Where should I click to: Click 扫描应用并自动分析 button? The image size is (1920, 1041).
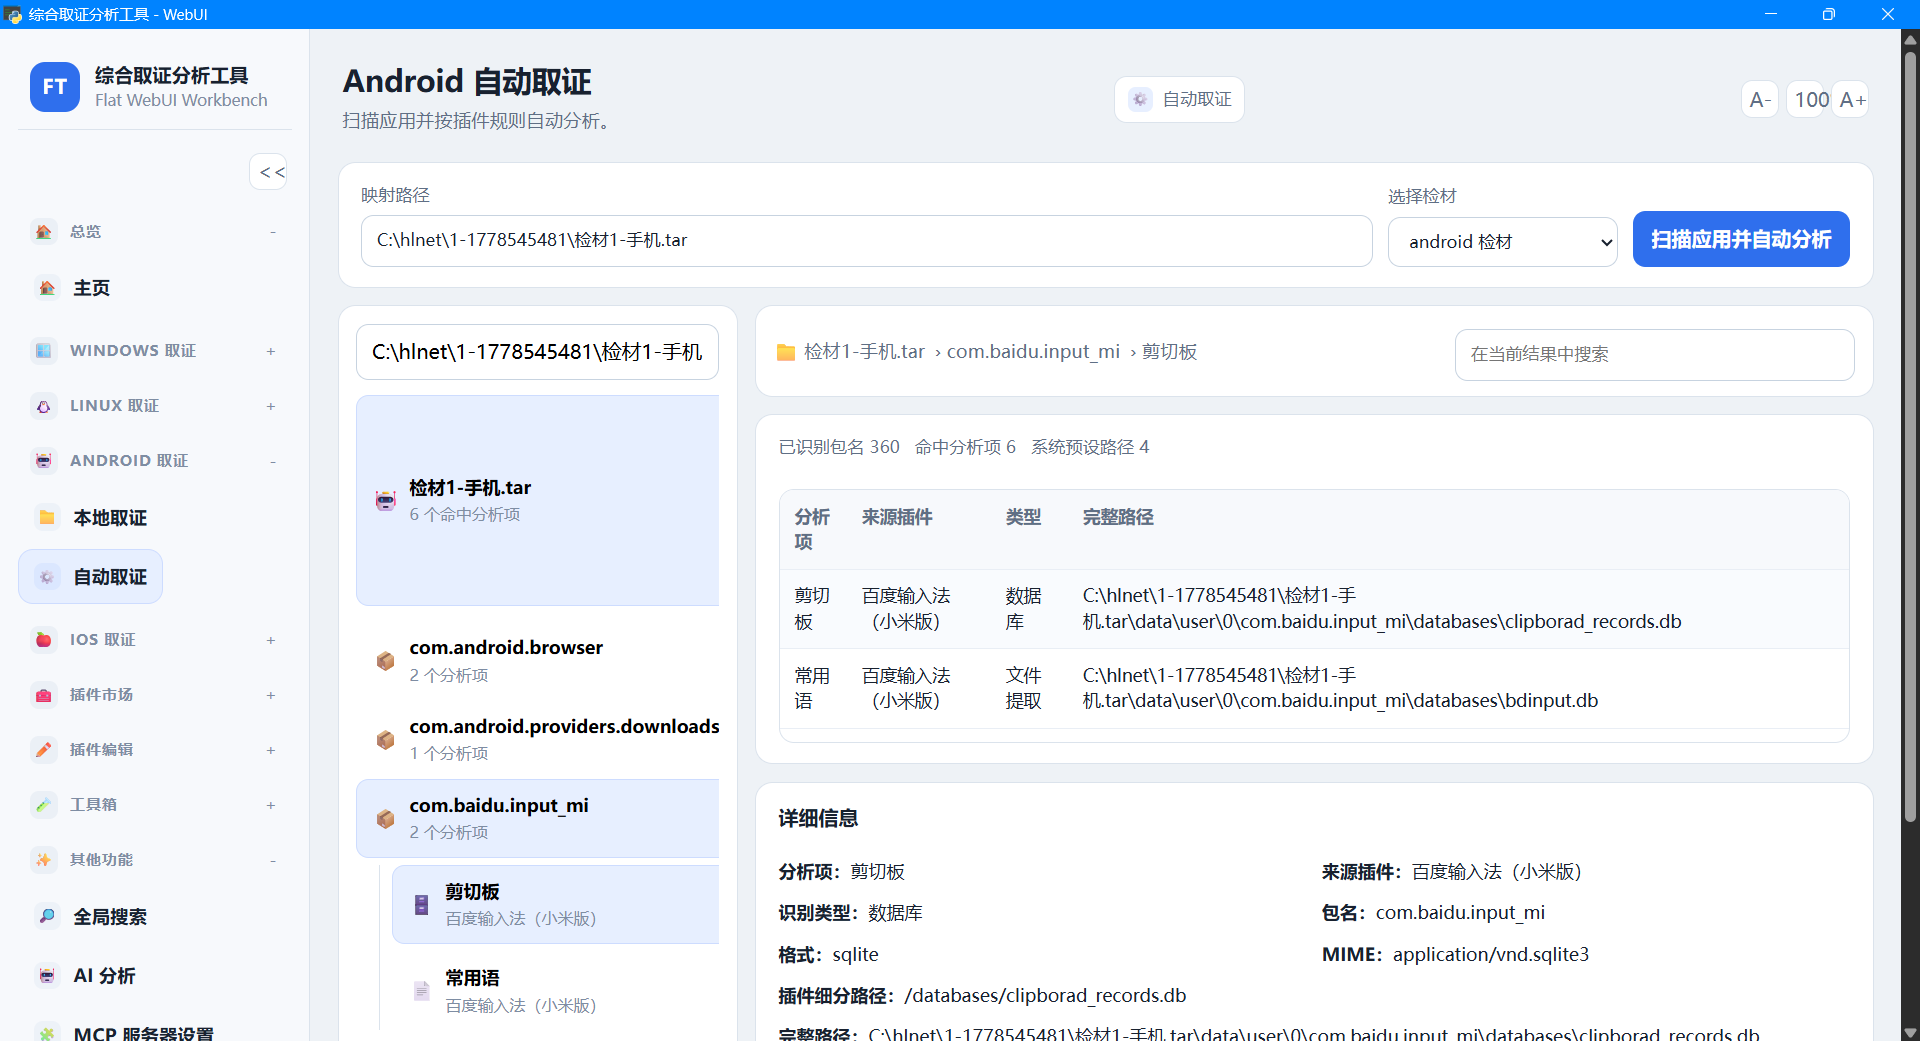pyautogui.click(x=1741, y=239)
